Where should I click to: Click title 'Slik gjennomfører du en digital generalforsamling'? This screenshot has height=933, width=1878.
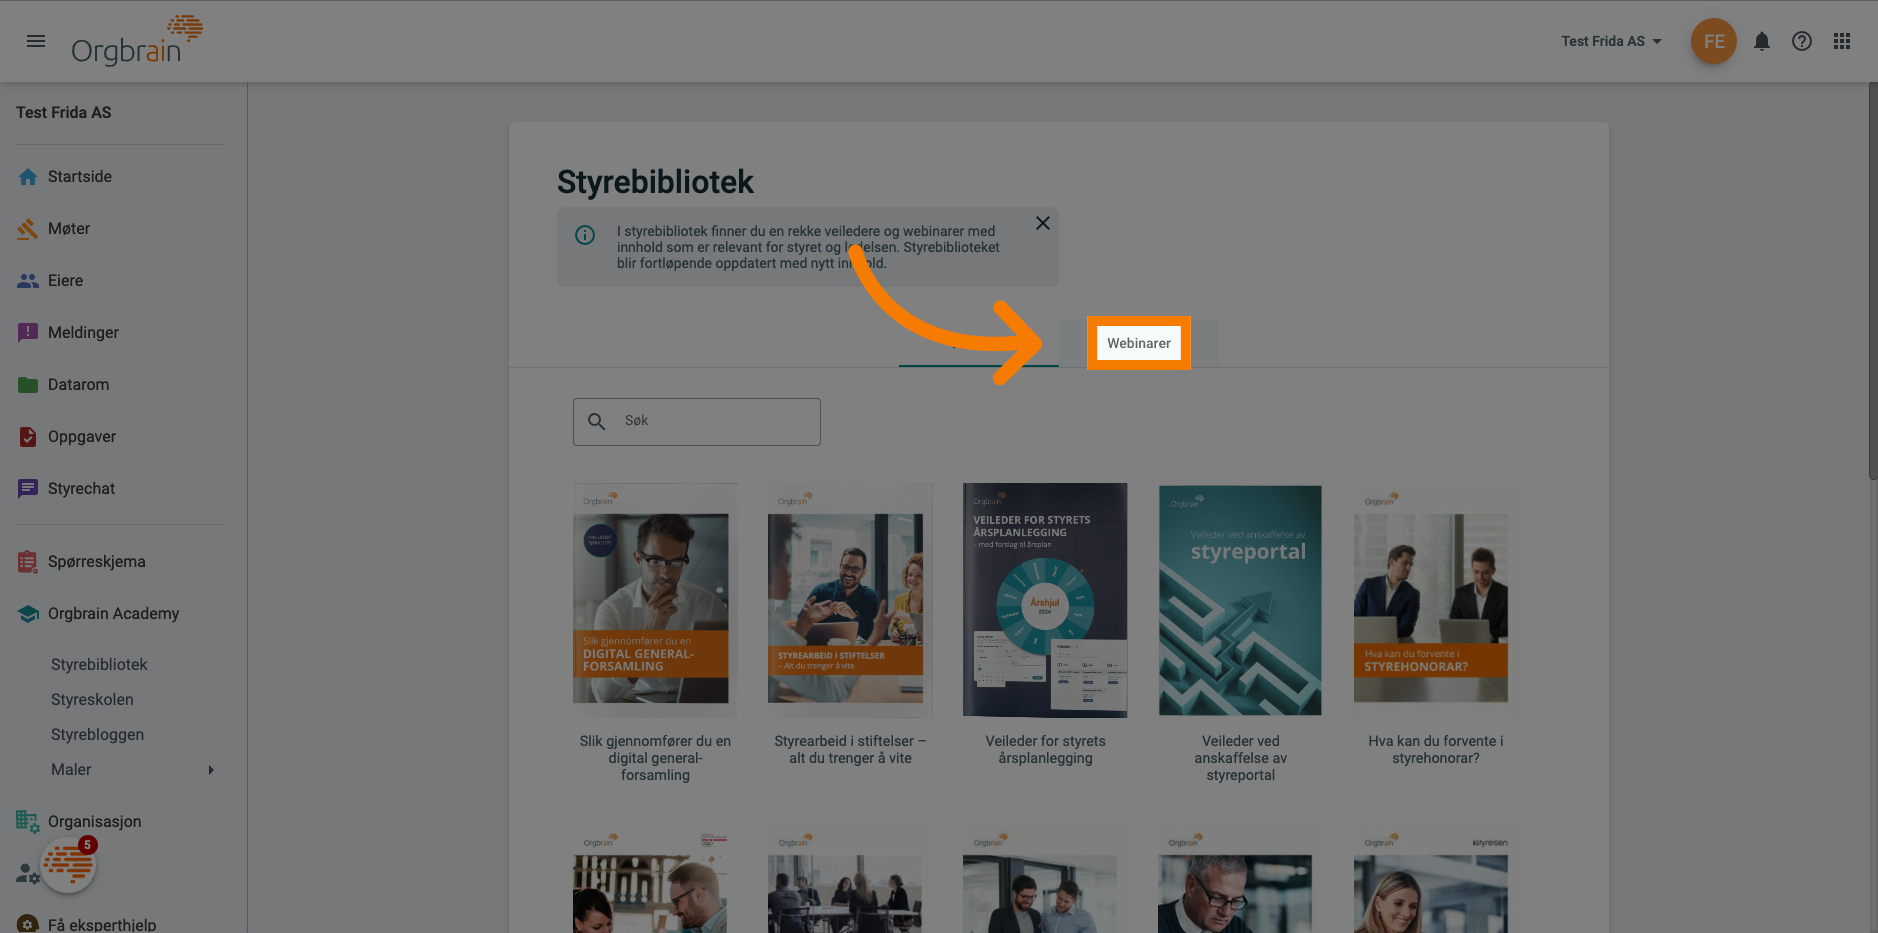655,758
